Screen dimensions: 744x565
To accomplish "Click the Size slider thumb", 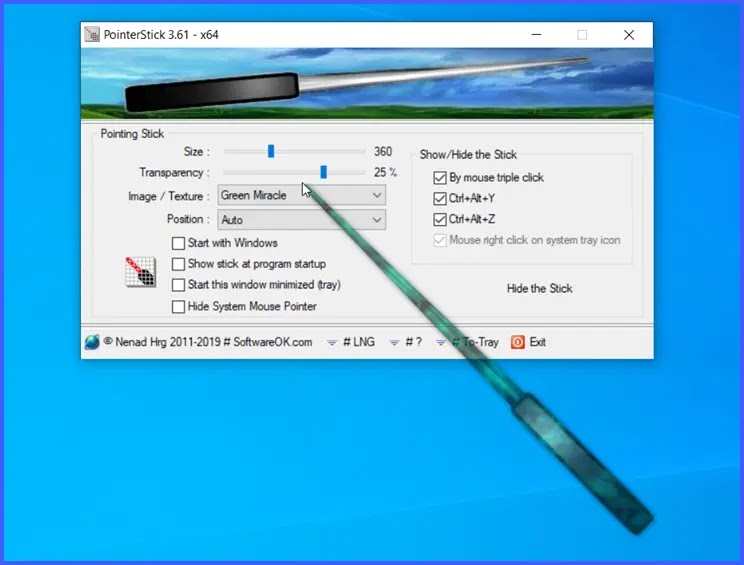I will [x=271, y=151].
